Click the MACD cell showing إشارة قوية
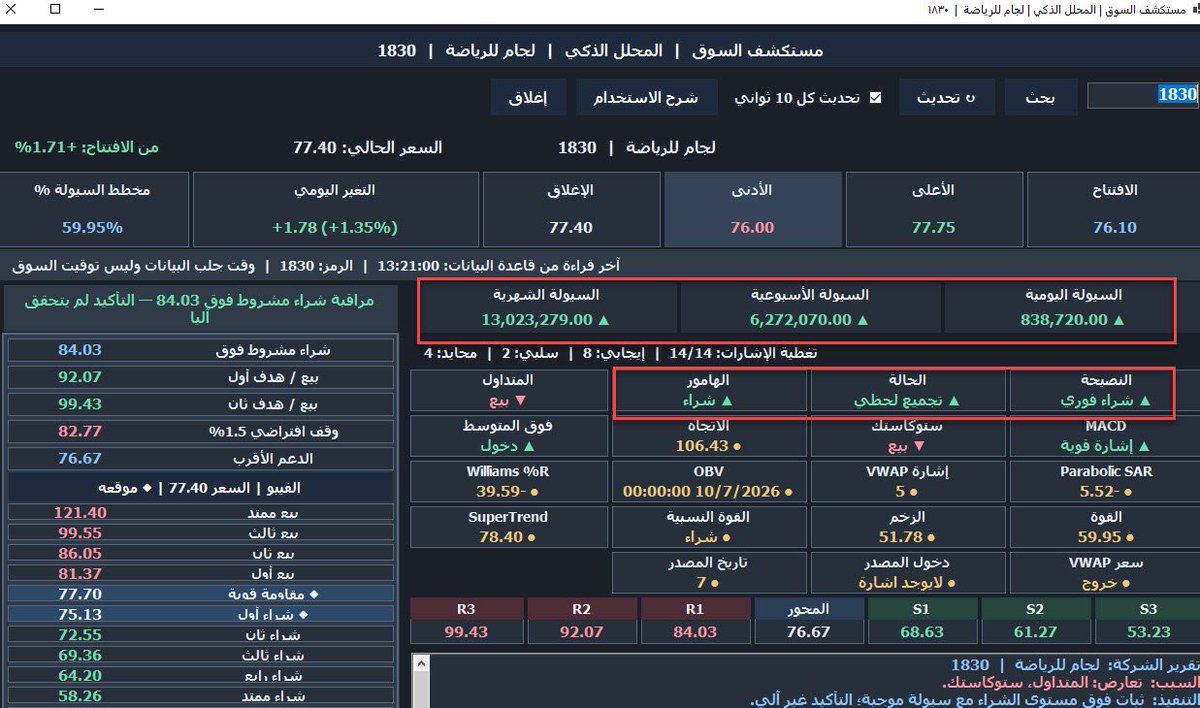This screenshot has width=1200, height=708. (1105, 436)
